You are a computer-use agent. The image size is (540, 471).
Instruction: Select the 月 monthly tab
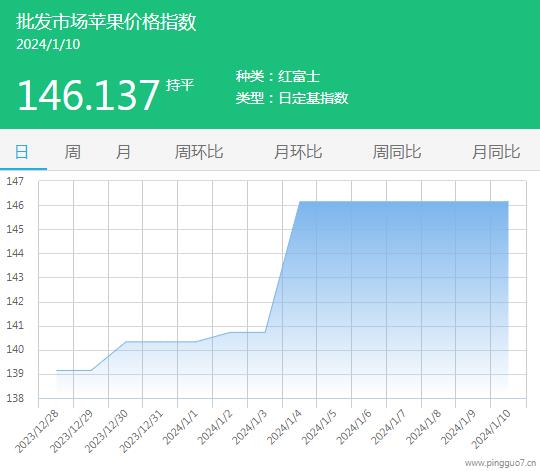click(x=123, y=152)
